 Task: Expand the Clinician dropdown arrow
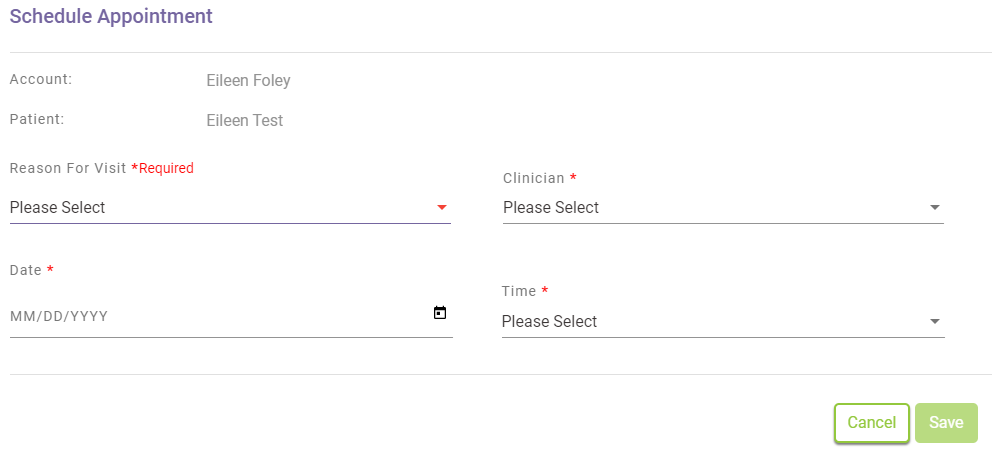934,208
